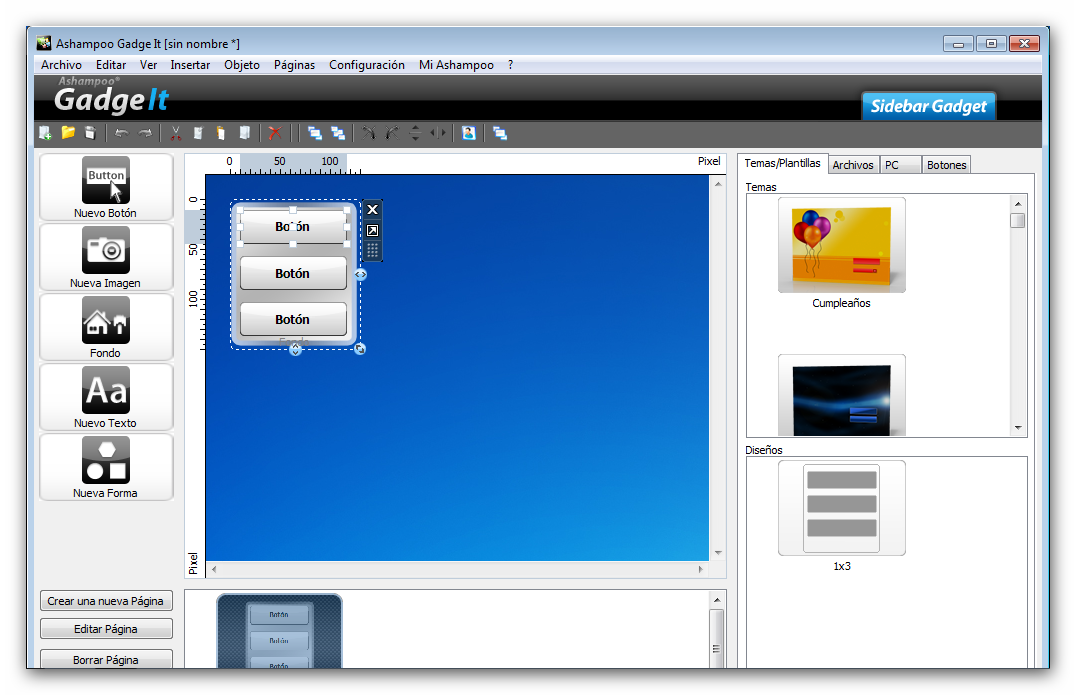
Task: Click the gadget bottom height handle
Action: (295, 350)
